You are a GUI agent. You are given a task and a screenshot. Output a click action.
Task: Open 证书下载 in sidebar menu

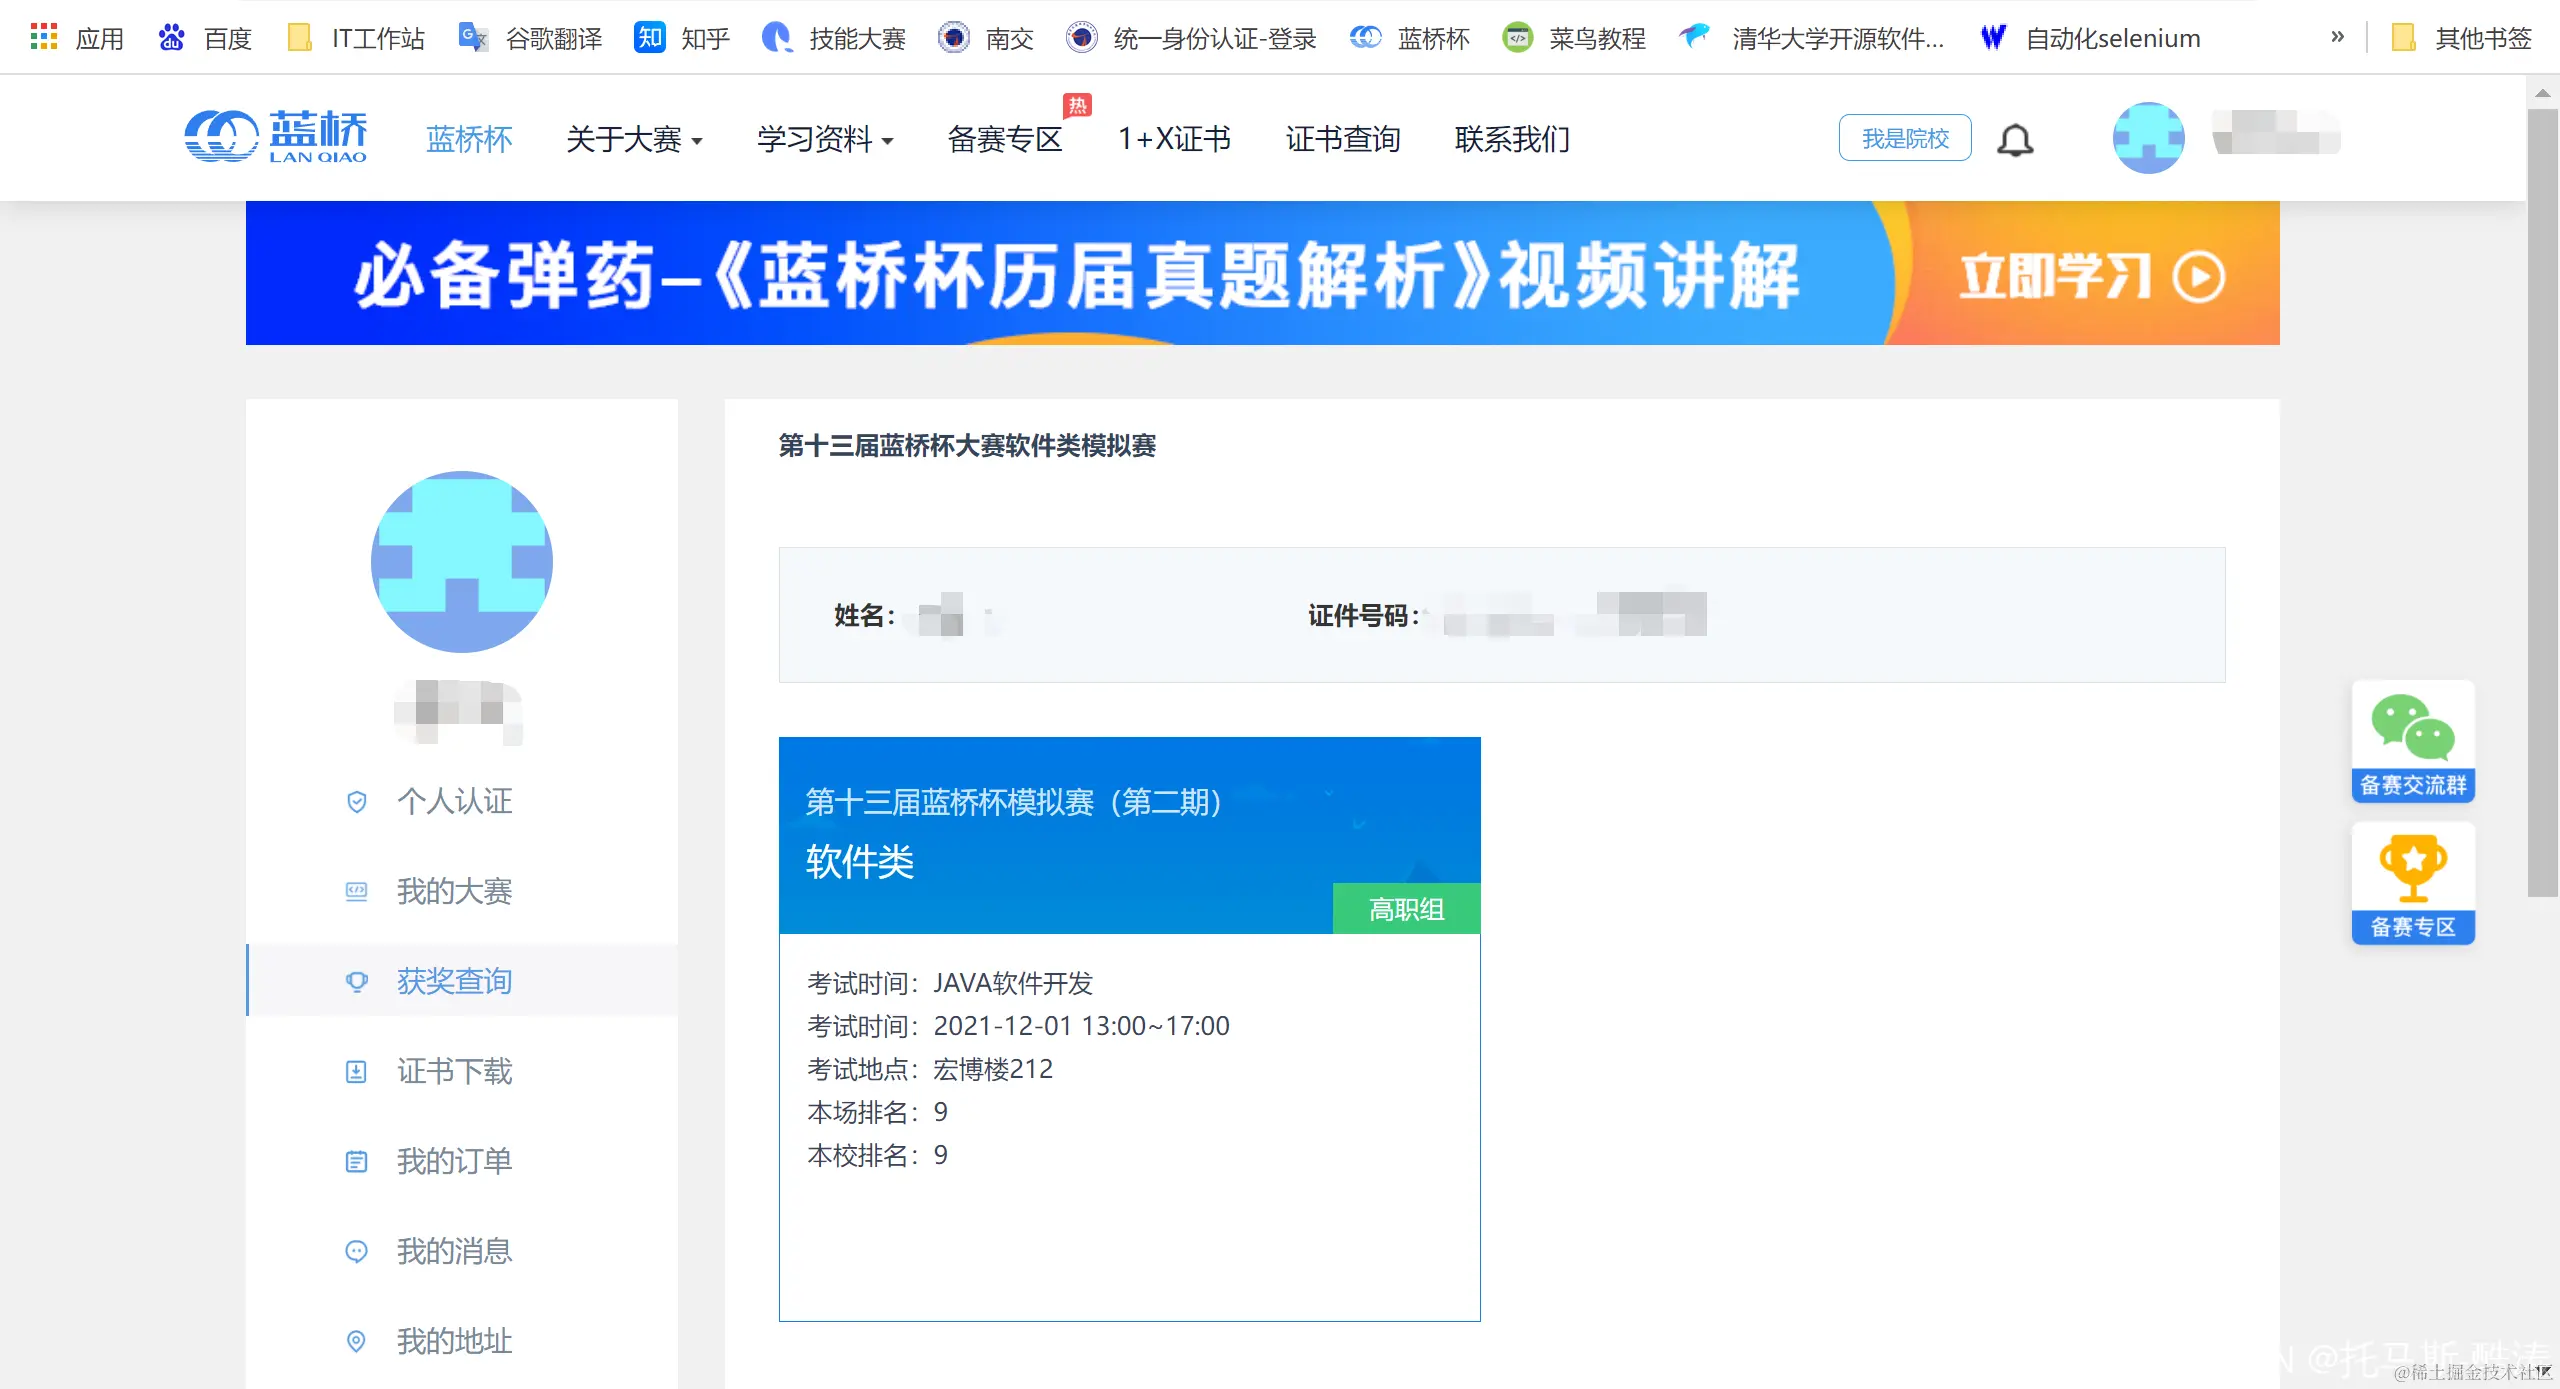click(454, 1071)
